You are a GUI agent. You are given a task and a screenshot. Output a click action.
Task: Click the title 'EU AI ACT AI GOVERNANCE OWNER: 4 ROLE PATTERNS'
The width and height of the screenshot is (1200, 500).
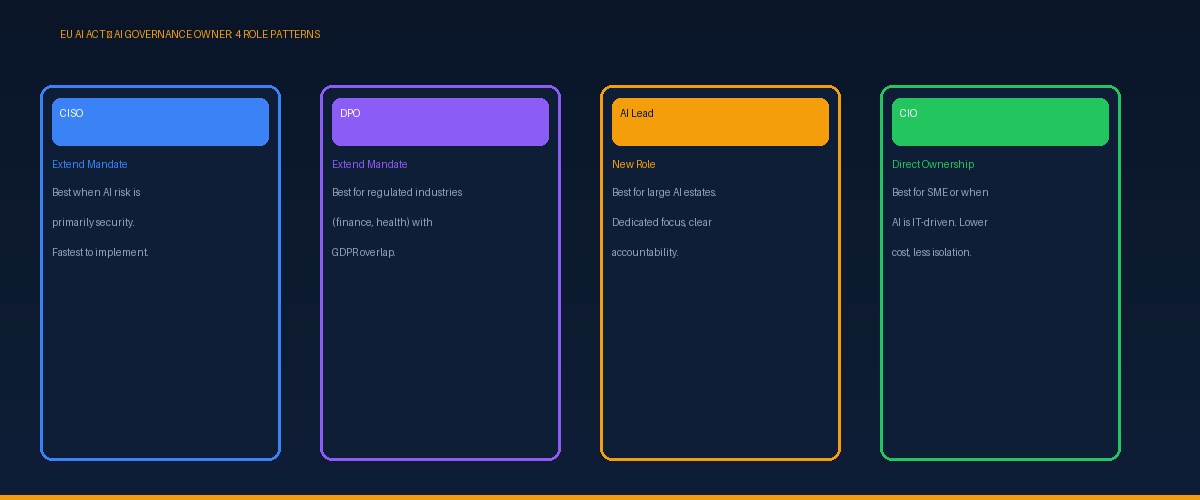click(x=190, y=34)
